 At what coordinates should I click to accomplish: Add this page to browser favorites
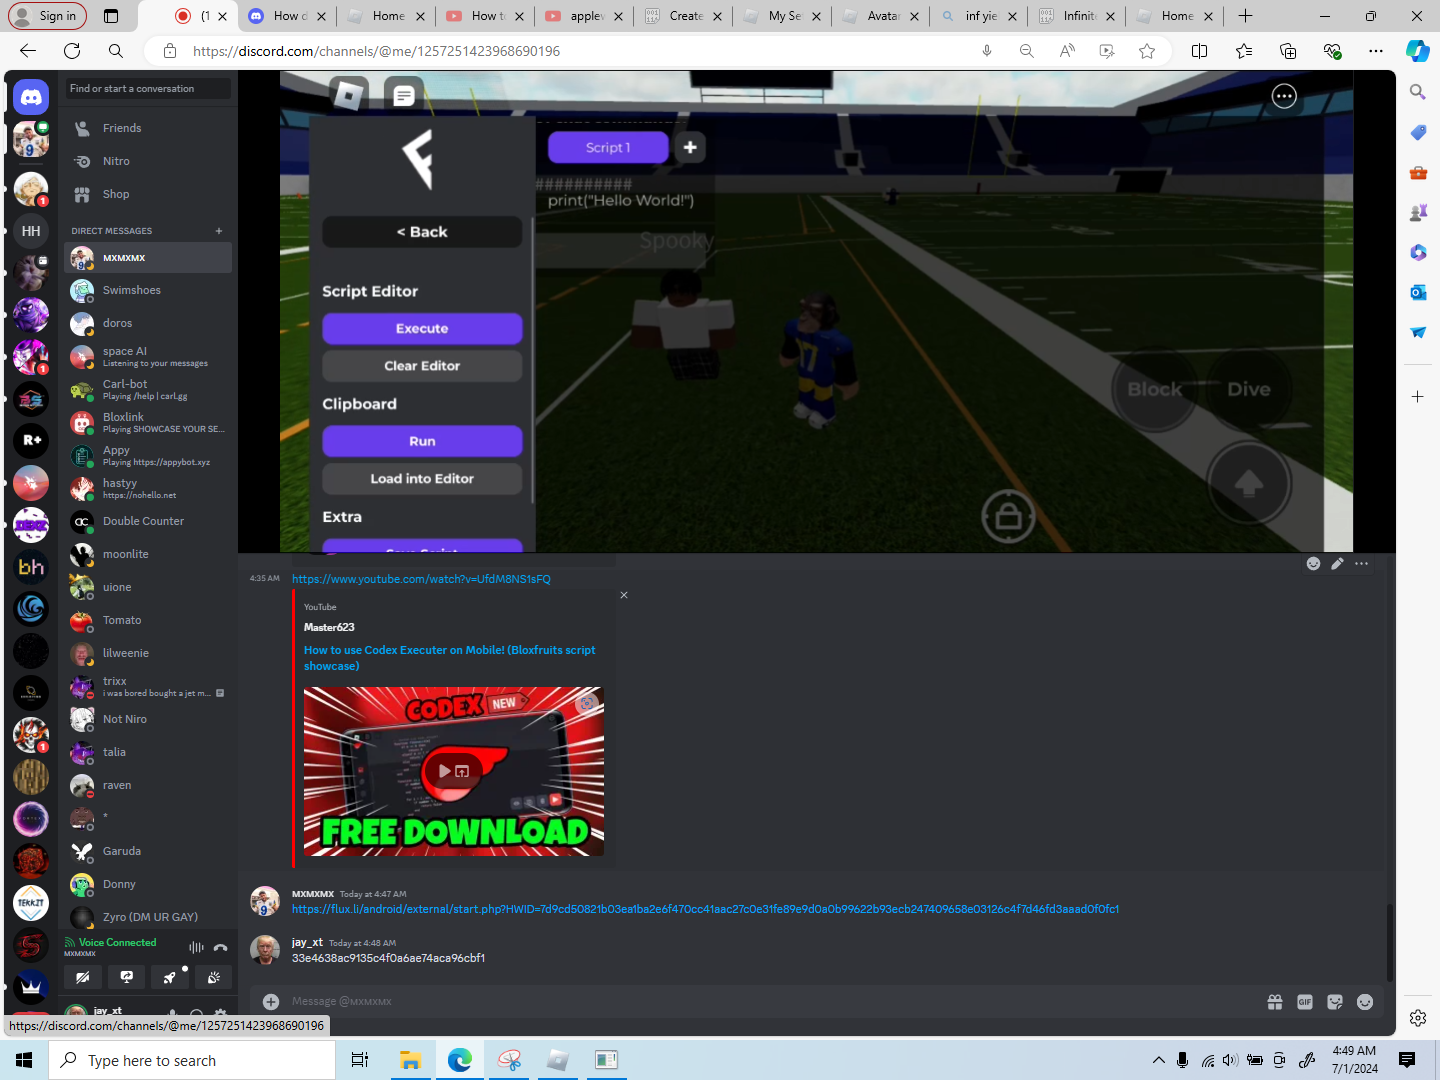point(1147,51)
